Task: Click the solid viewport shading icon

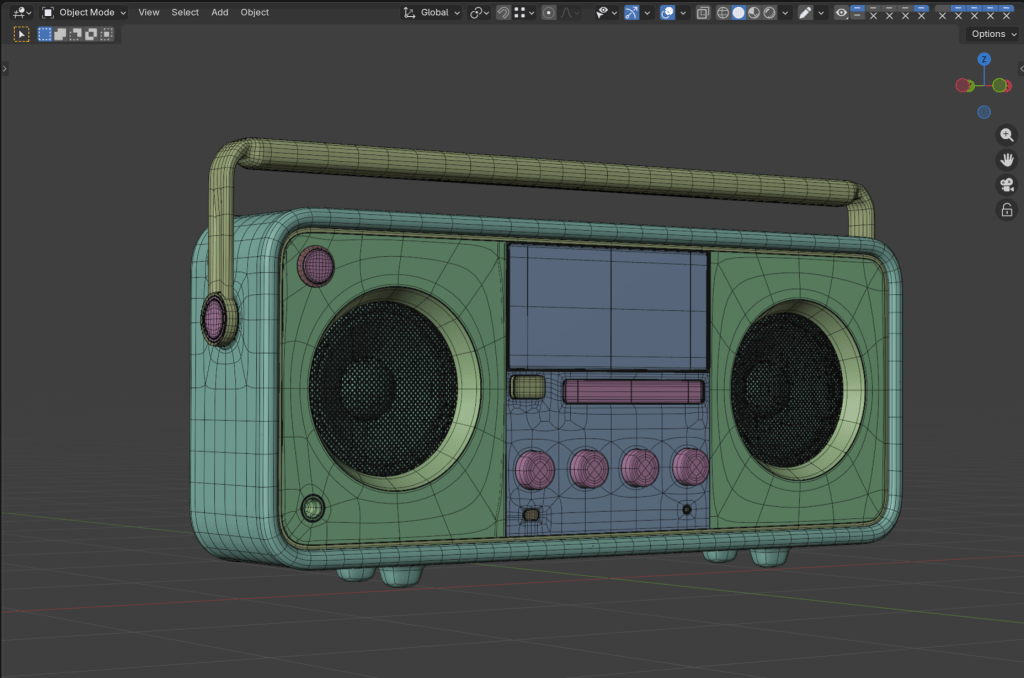Action: point(738,13)
